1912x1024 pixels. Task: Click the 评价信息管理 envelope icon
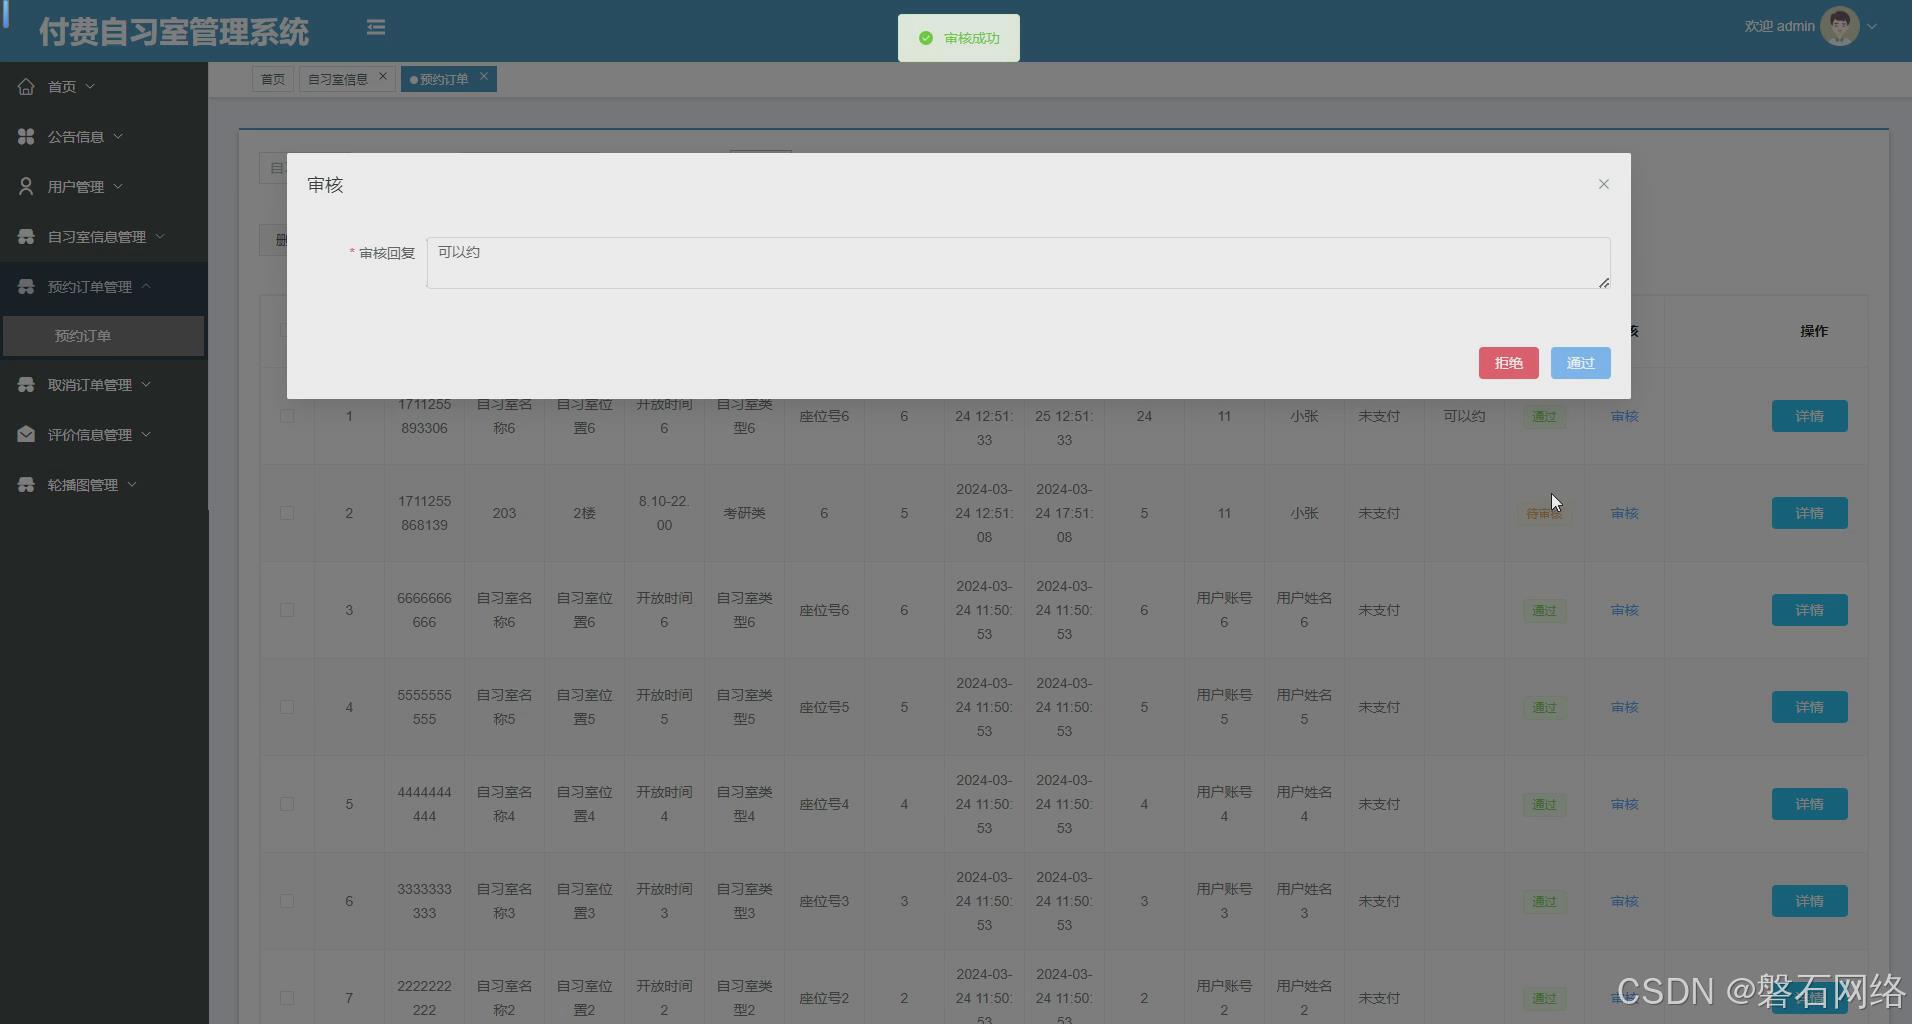click(x=26, y=434)
